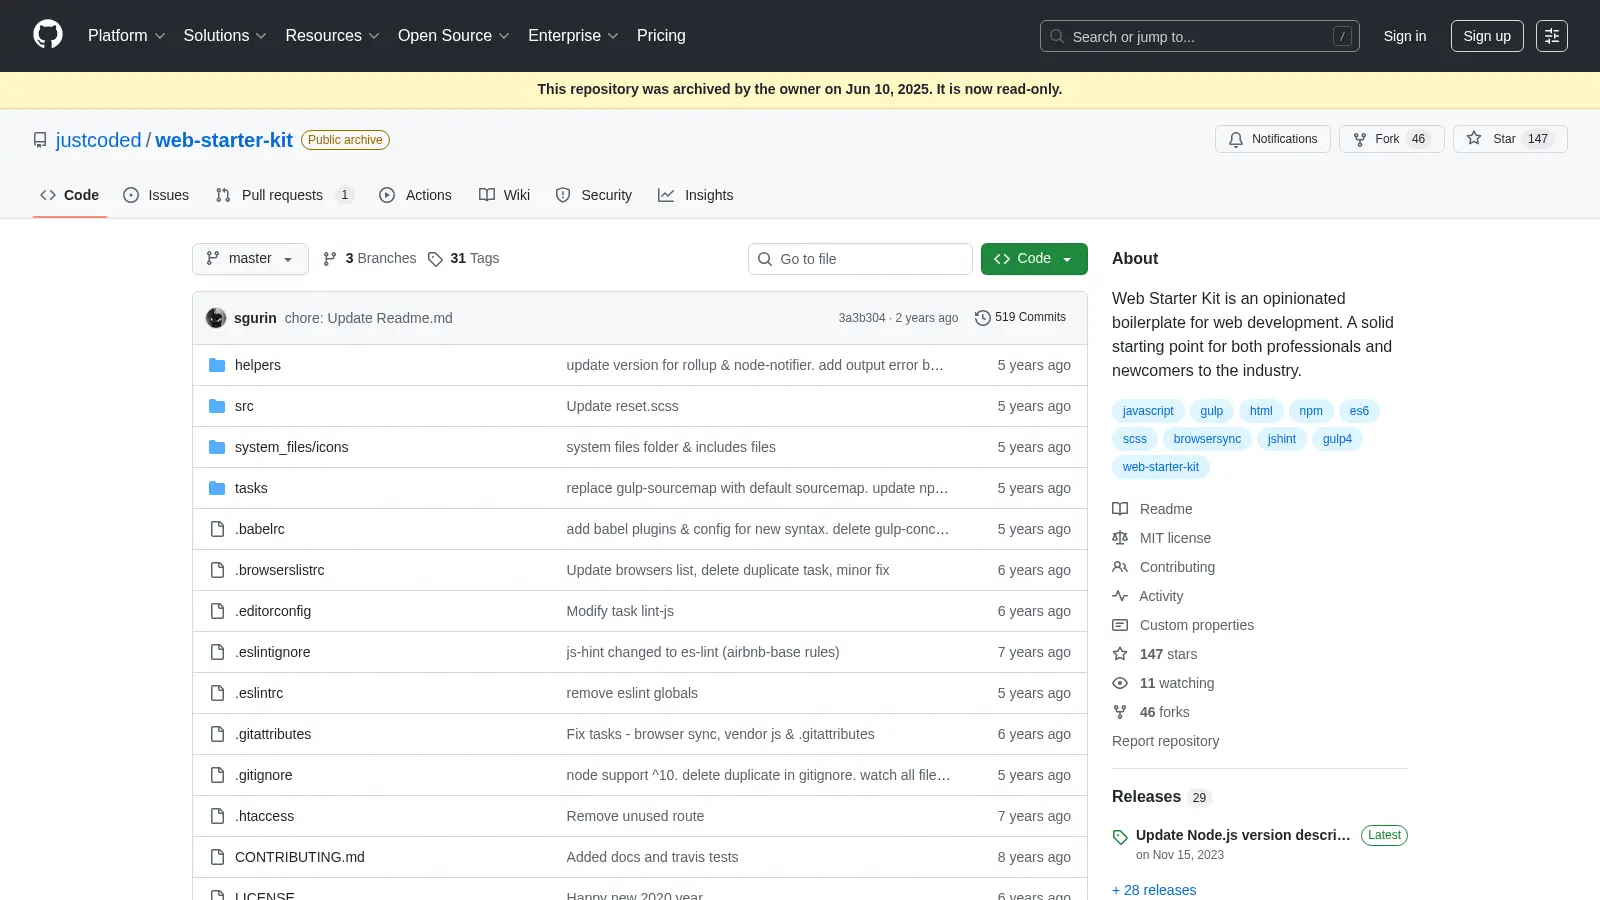Click the Notifications bell button
The image size is (1600, 900).
[1272, 139]
